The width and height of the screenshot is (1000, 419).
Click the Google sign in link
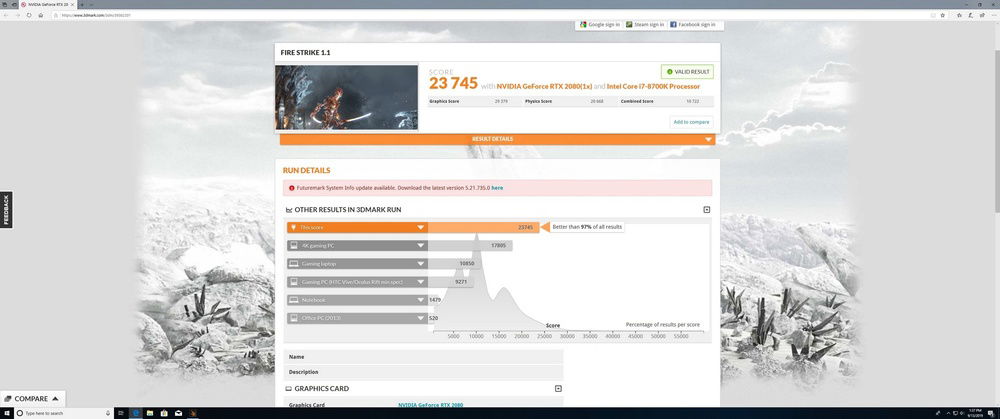point(600,24)
